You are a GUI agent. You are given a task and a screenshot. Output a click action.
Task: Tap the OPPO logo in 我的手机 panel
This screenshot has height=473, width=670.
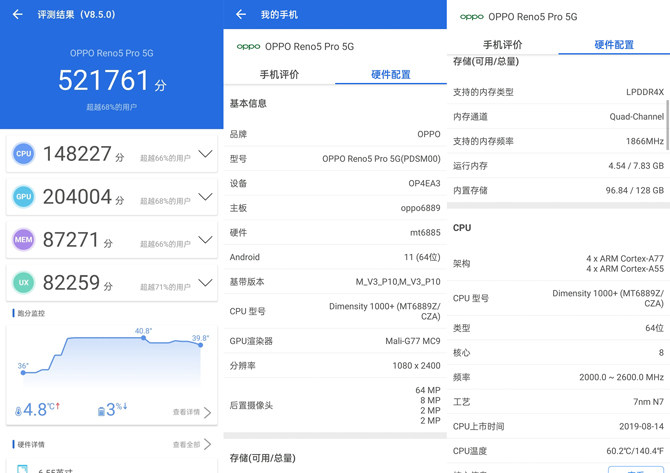tap(248, 47)
